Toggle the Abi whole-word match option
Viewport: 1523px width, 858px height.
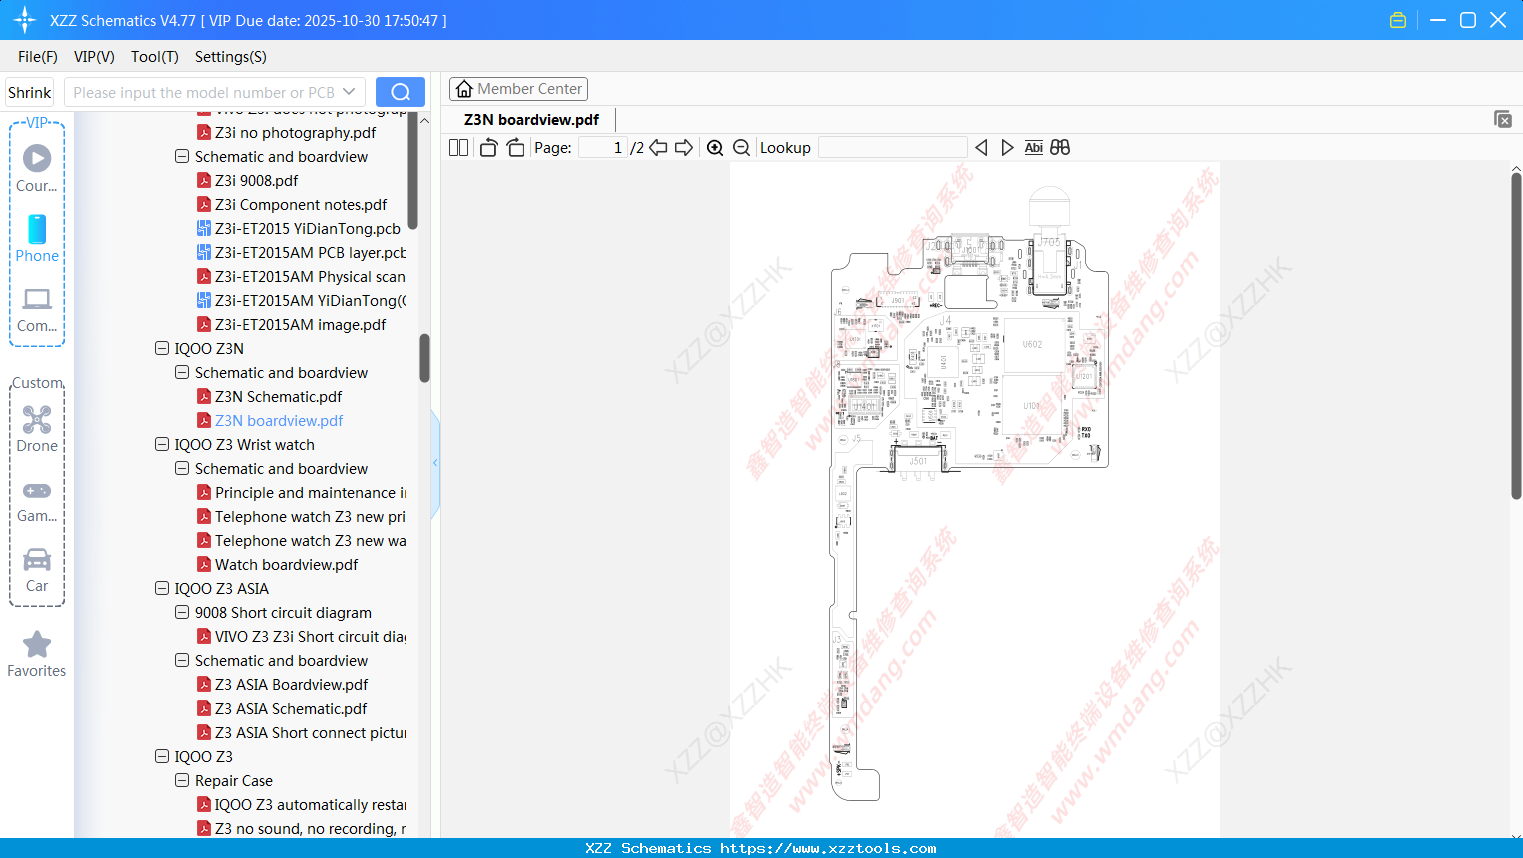[x=1034, y=148]
